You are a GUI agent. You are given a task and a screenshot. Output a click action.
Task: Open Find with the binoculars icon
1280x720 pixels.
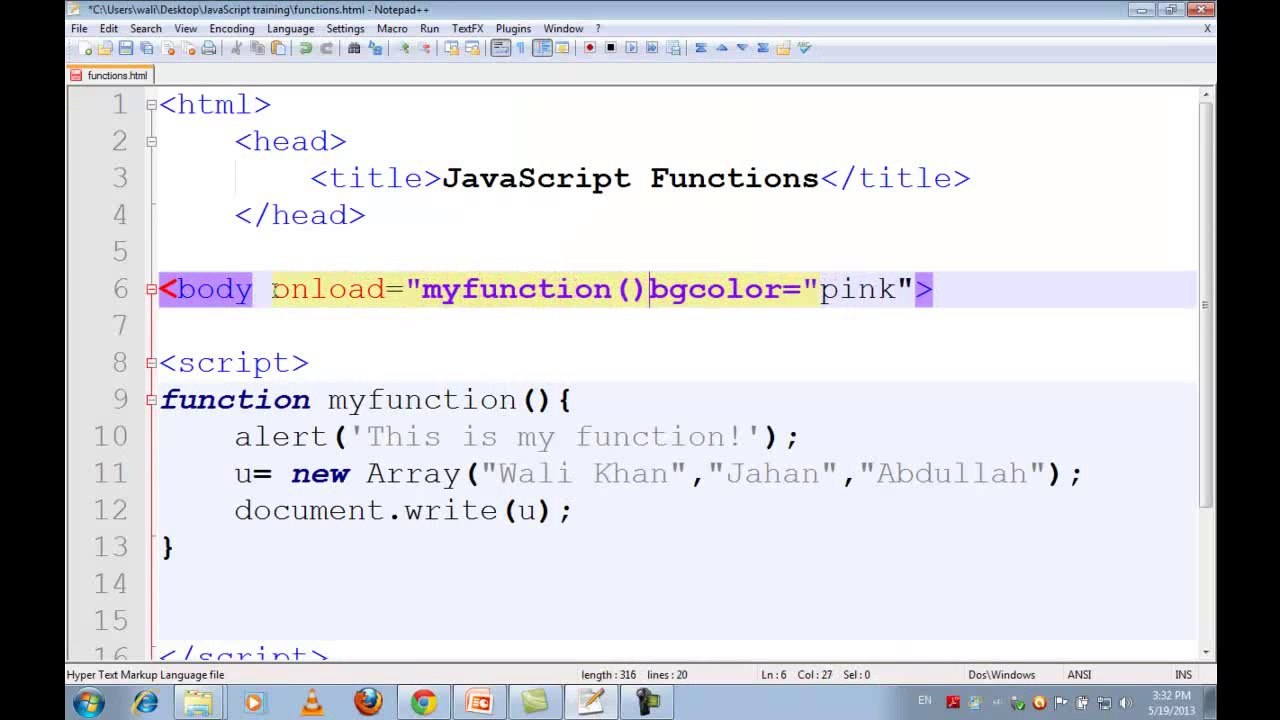point(354,48)
